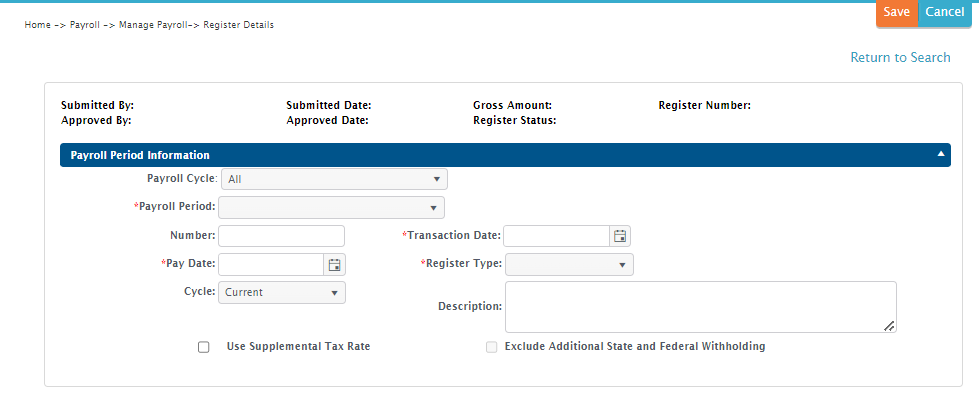Open the Payroll Cycle dropdown
The height and width of the screenshot is (402, 979).
(x=333, y=180)
